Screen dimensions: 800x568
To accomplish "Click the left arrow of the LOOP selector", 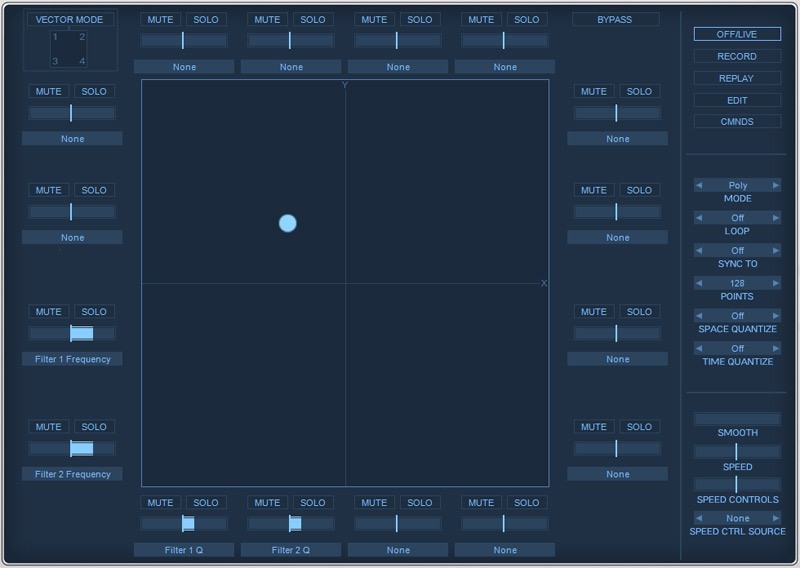I will pyautogui.click(x=699, y=218).
